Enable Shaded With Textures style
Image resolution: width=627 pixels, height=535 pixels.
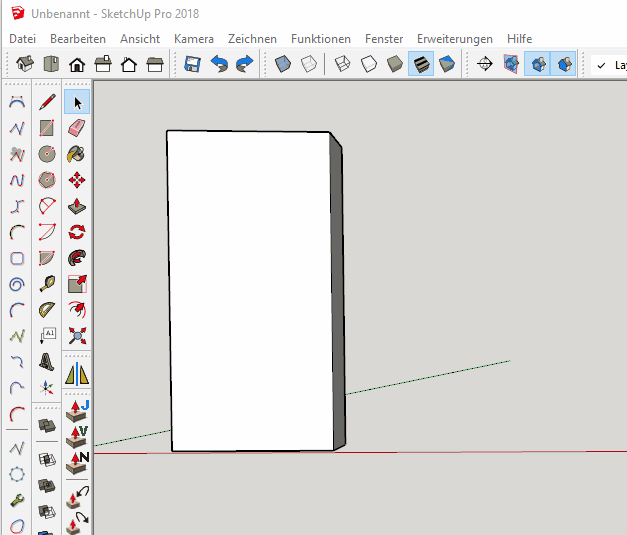(421, 65)
